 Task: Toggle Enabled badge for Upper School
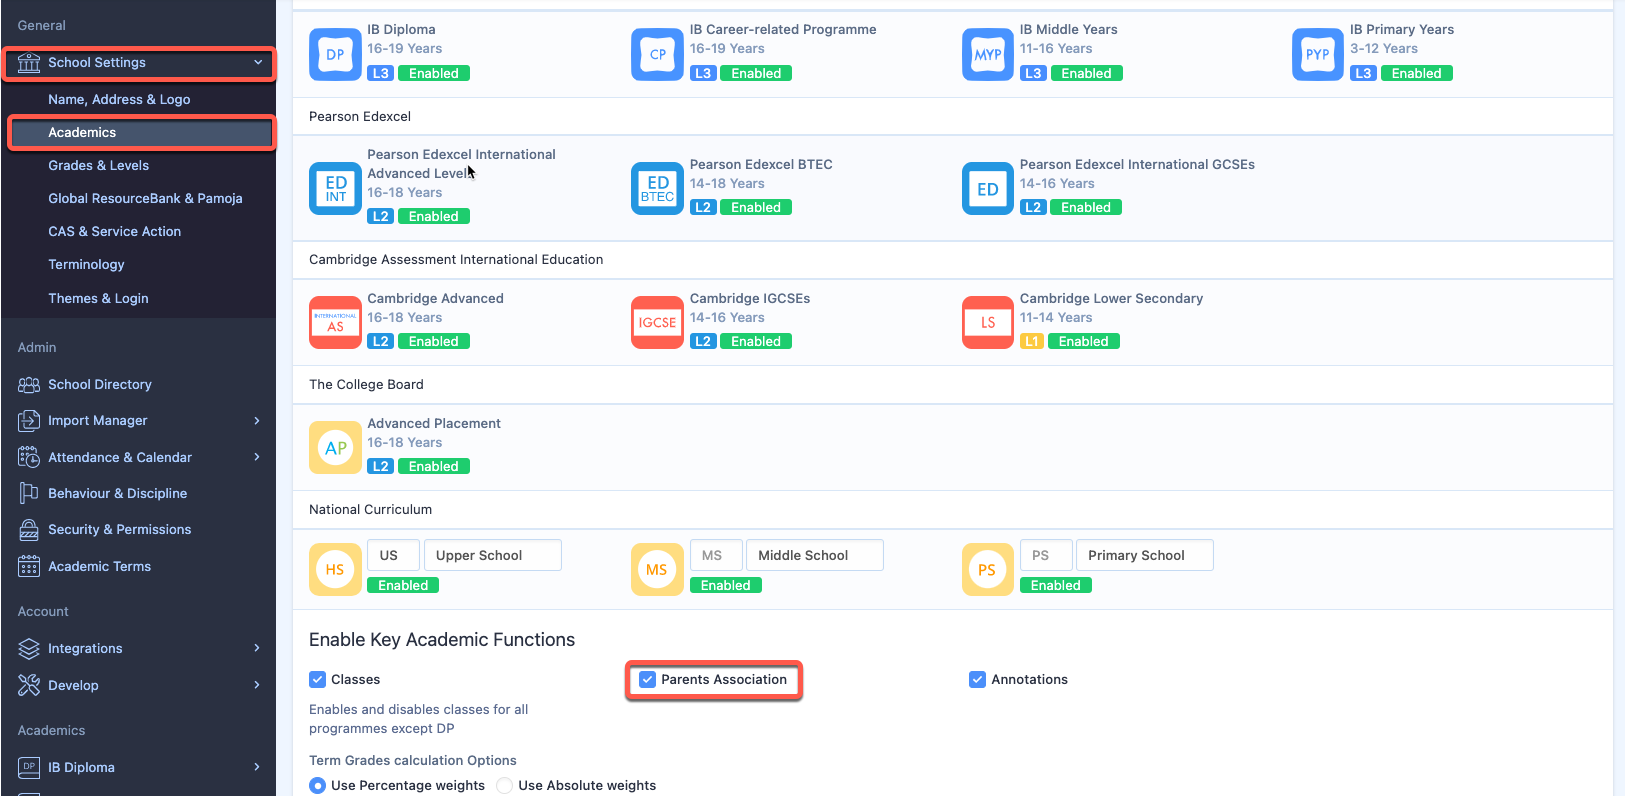tap(403, 586)
